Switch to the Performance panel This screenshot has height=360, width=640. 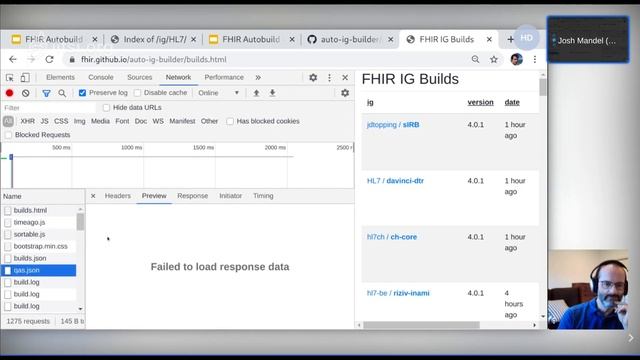click(x=224, y=78)
